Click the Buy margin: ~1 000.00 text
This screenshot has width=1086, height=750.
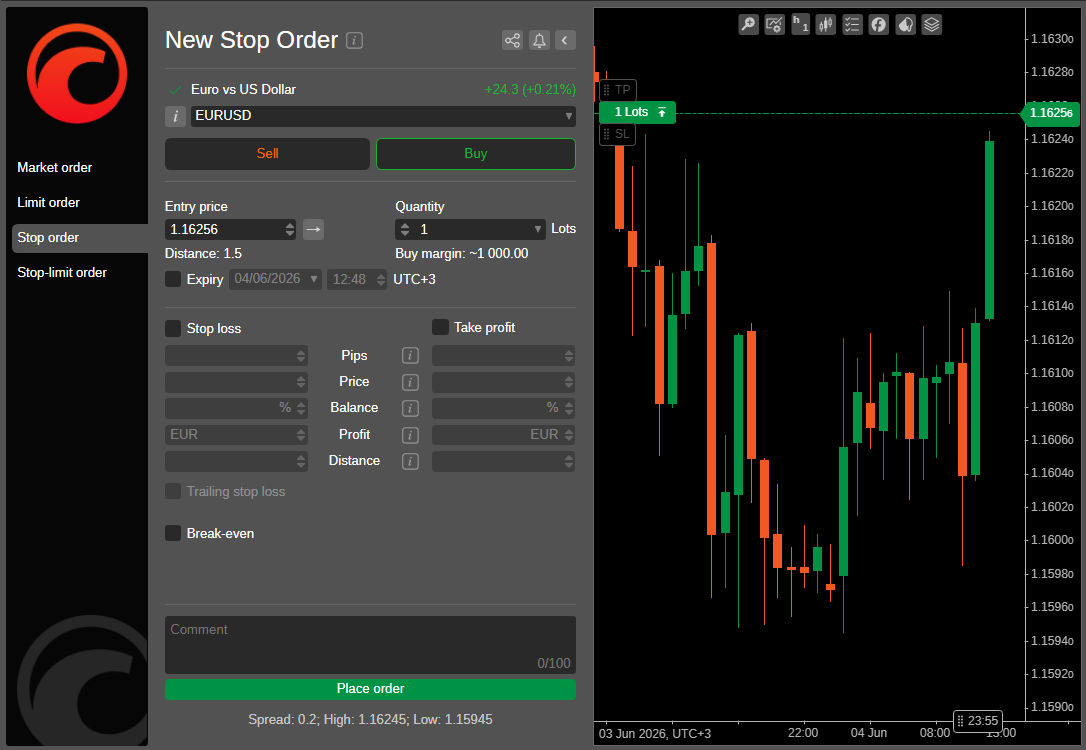(461, 253)
